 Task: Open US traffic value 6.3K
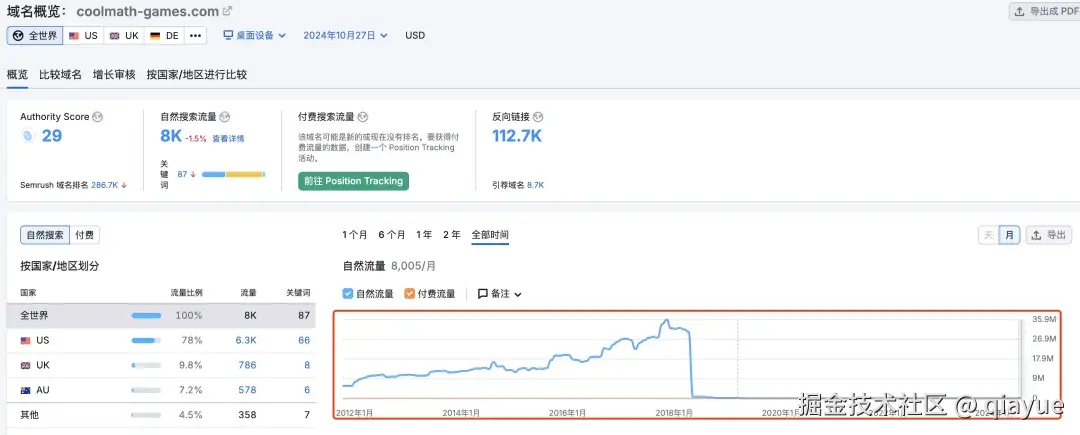(x=246, y=340)
